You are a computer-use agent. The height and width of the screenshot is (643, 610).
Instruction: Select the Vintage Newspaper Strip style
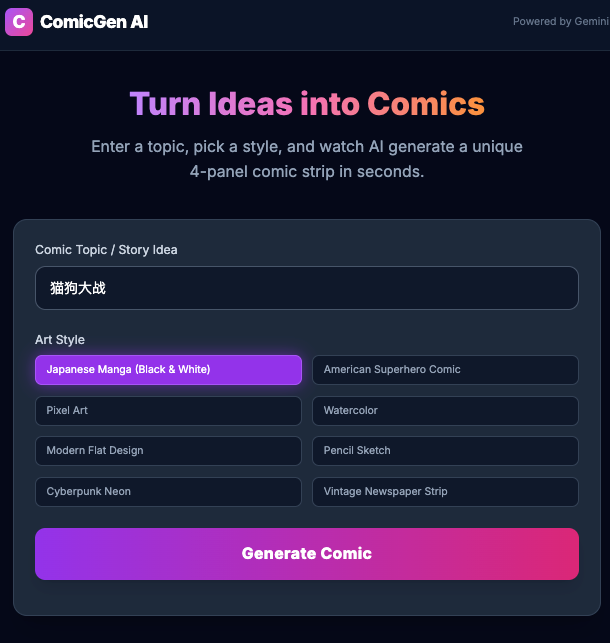pos(445,492)
